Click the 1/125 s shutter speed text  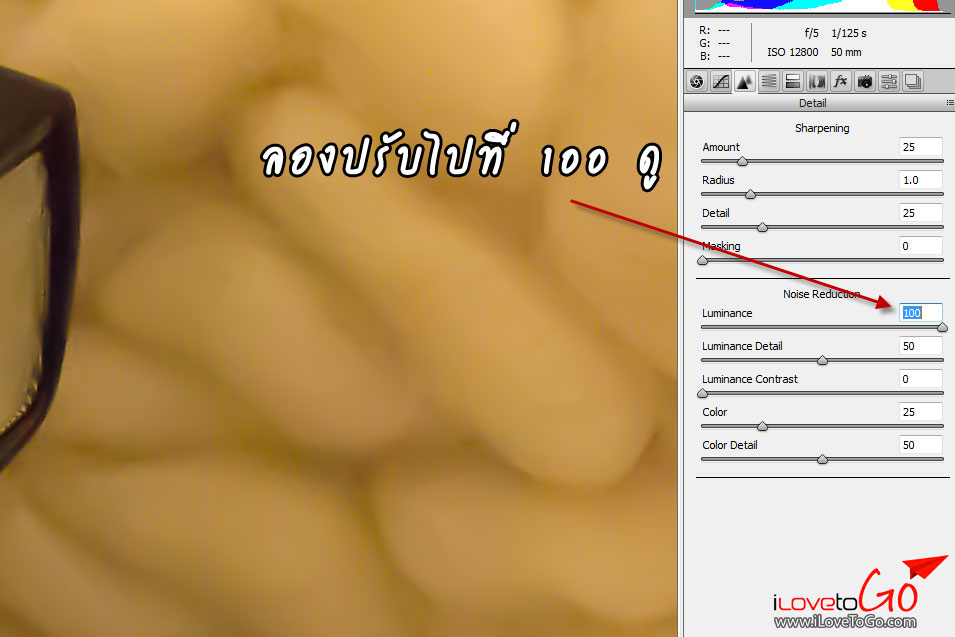(x=848, y=33)
